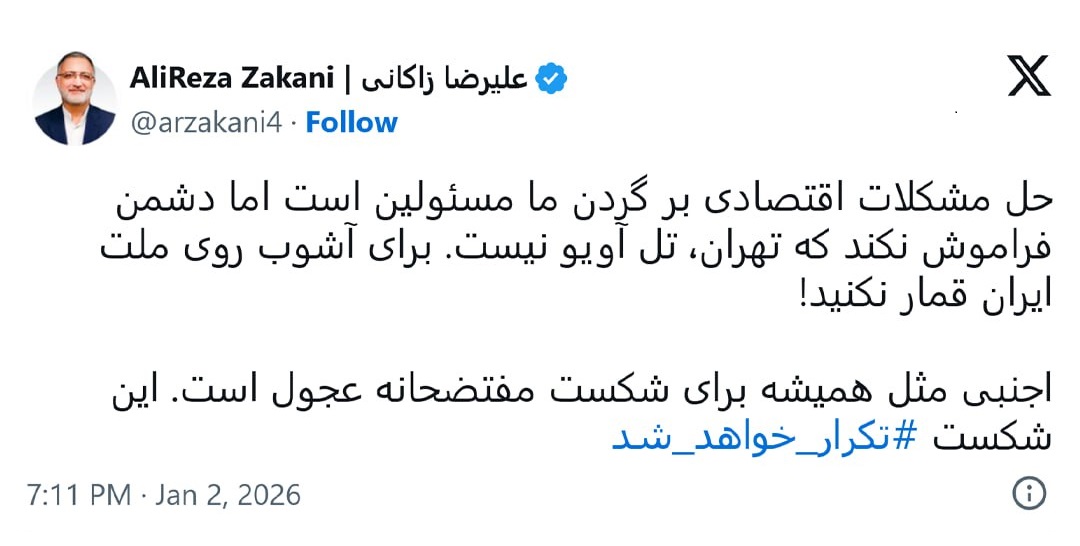Viewport: 1080px width, 546px height.
Task: Follow the @arzakani4 account
Action: pos(351,122)
